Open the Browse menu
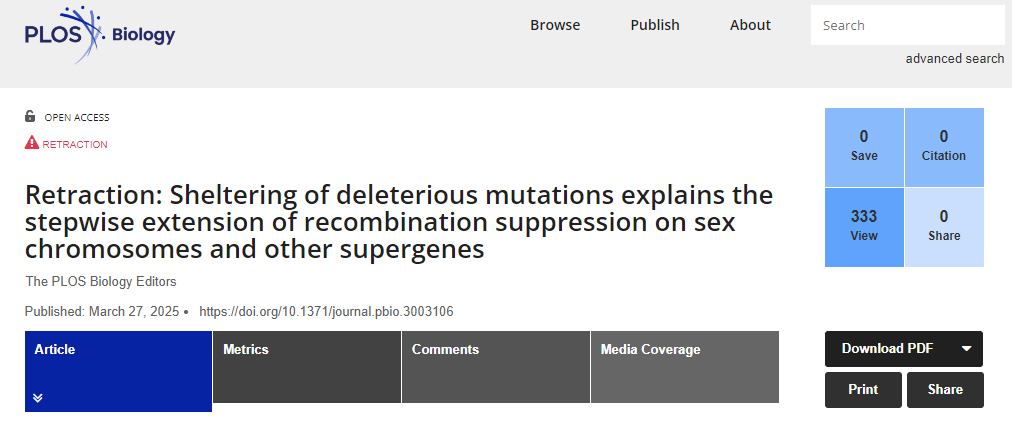This screenshot has width=1012, height=430. 555,25
